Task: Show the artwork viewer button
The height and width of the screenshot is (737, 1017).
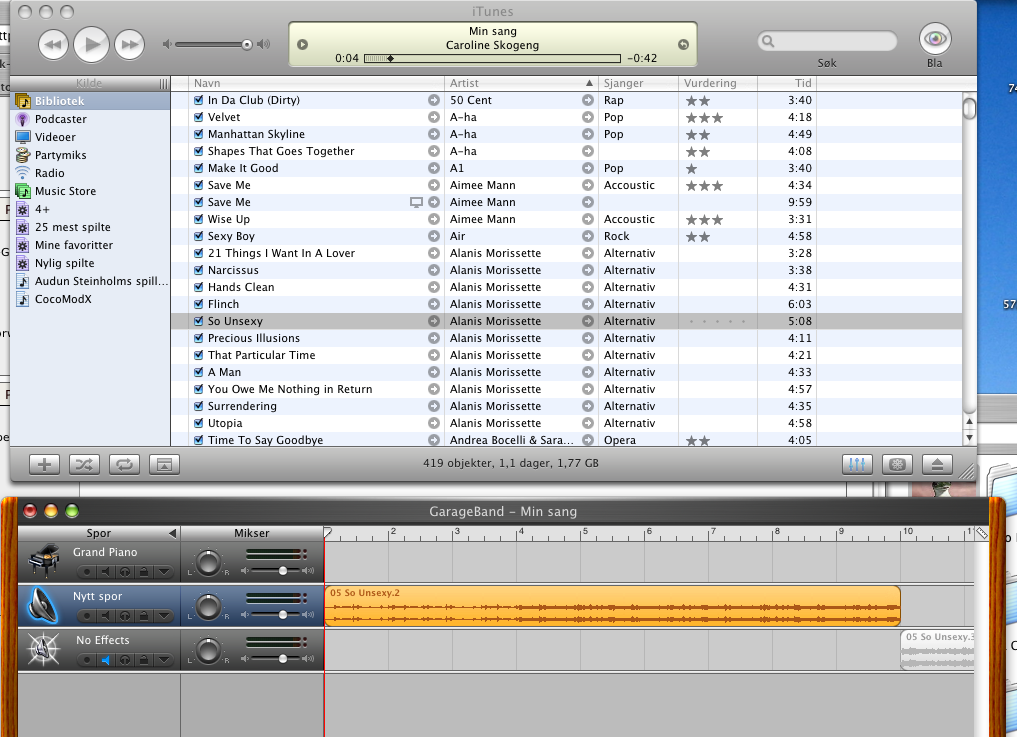Action: pos(164,464)
